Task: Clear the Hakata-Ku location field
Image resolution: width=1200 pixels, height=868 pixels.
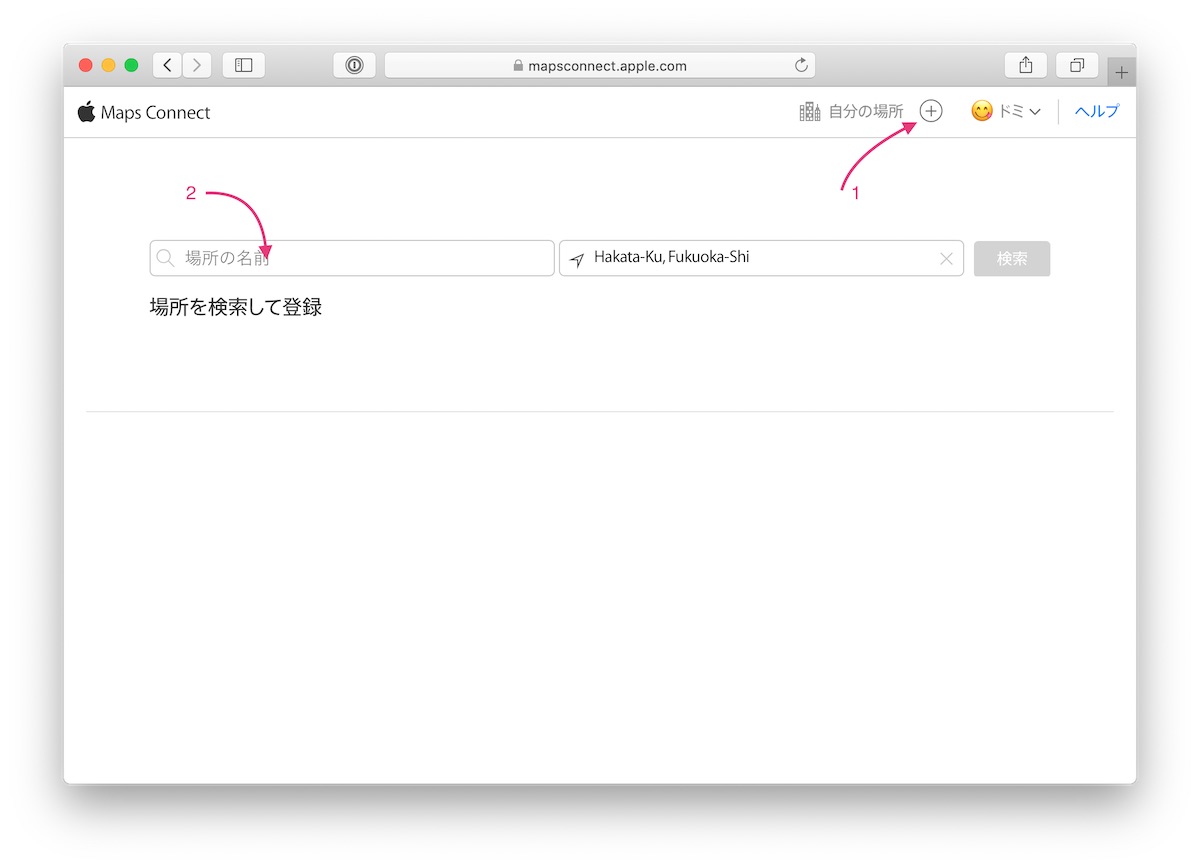Action: 946,259
